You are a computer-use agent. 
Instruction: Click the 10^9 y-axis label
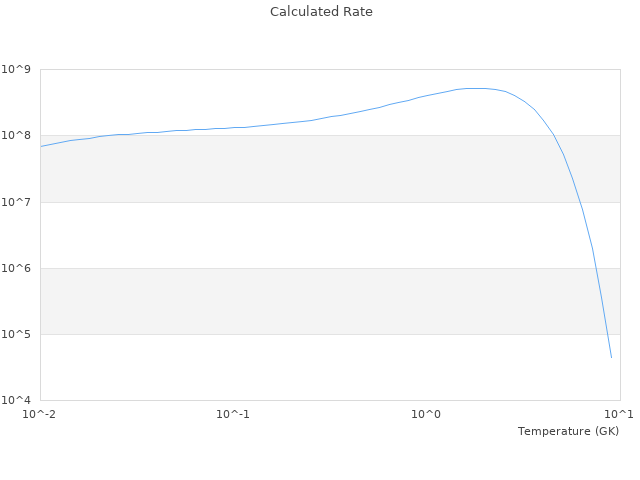pyautogui.click(x=17, y=70)
